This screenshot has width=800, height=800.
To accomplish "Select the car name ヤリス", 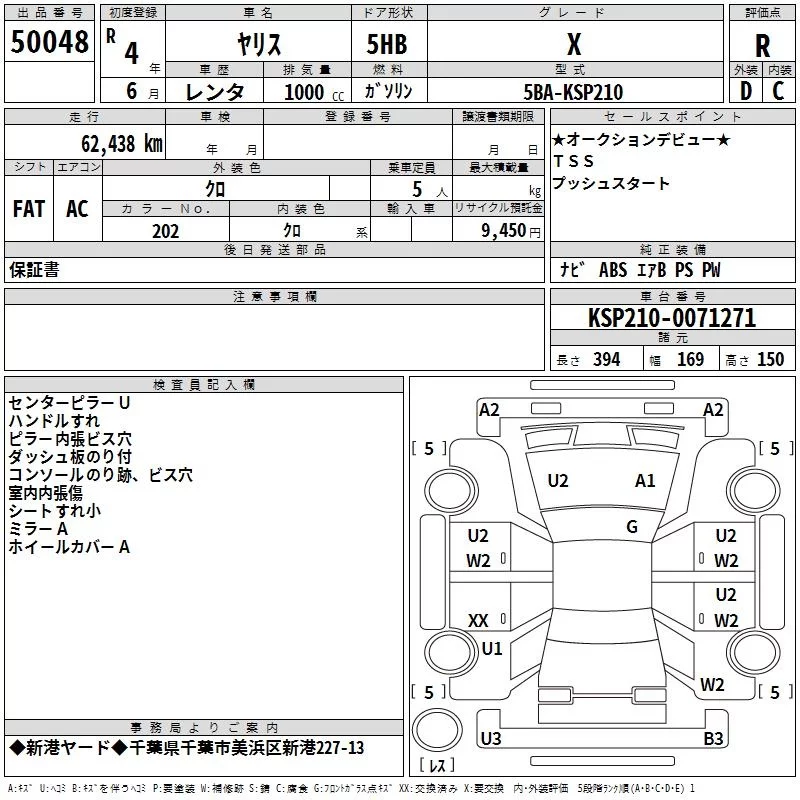I will pyautogui.click(x=259, y=44).
